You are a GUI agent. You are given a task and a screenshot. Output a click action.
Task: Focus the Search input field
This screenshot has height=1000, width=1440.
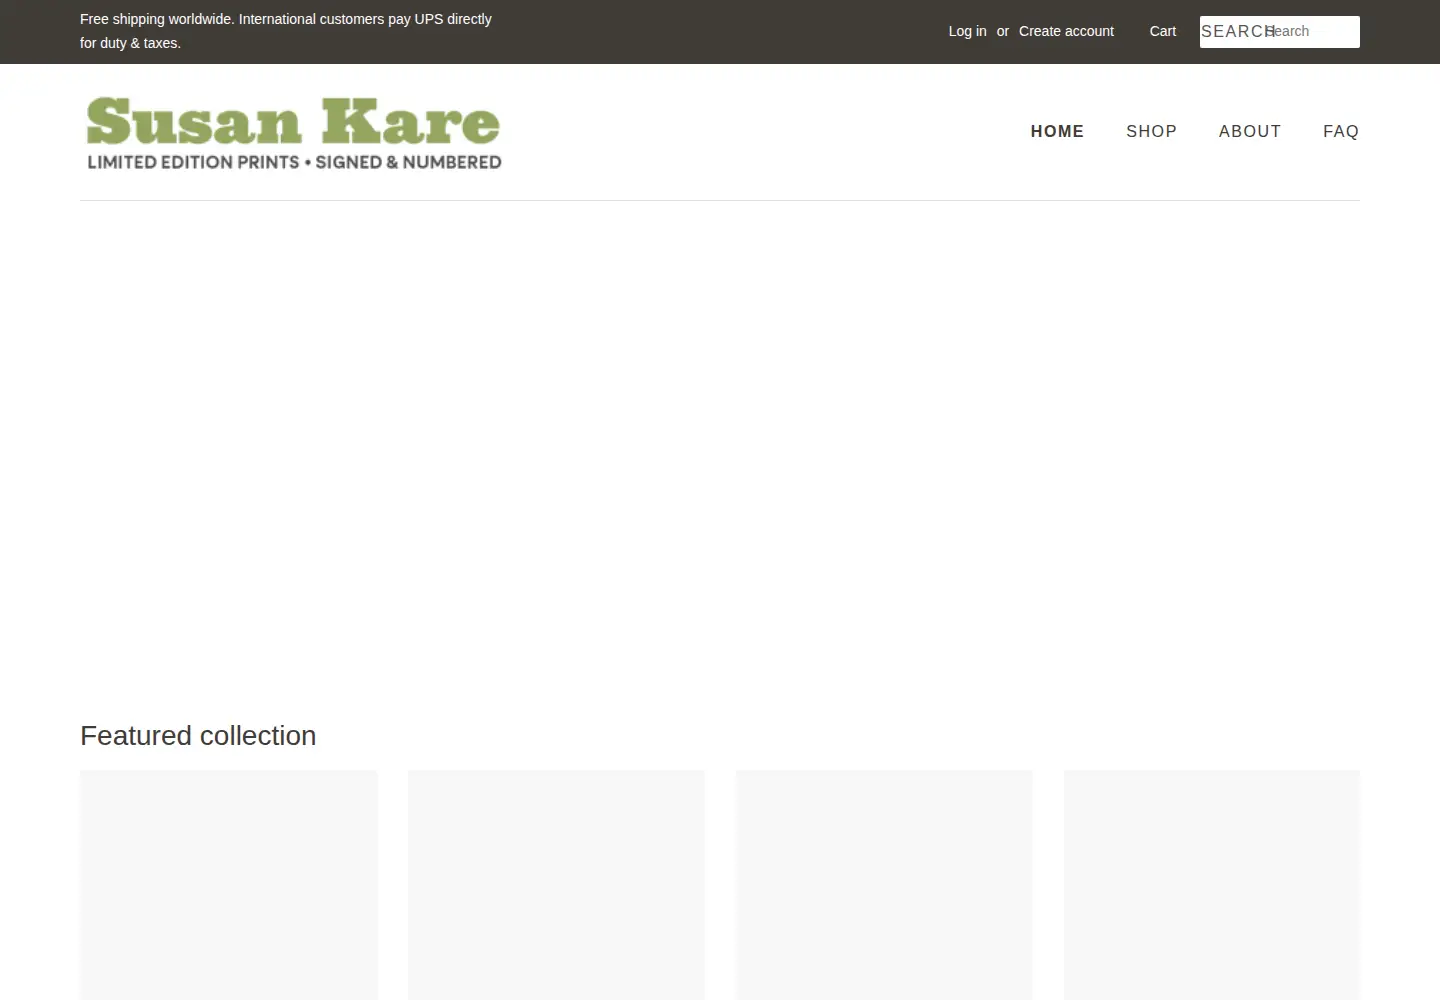tap(1279, 32)
